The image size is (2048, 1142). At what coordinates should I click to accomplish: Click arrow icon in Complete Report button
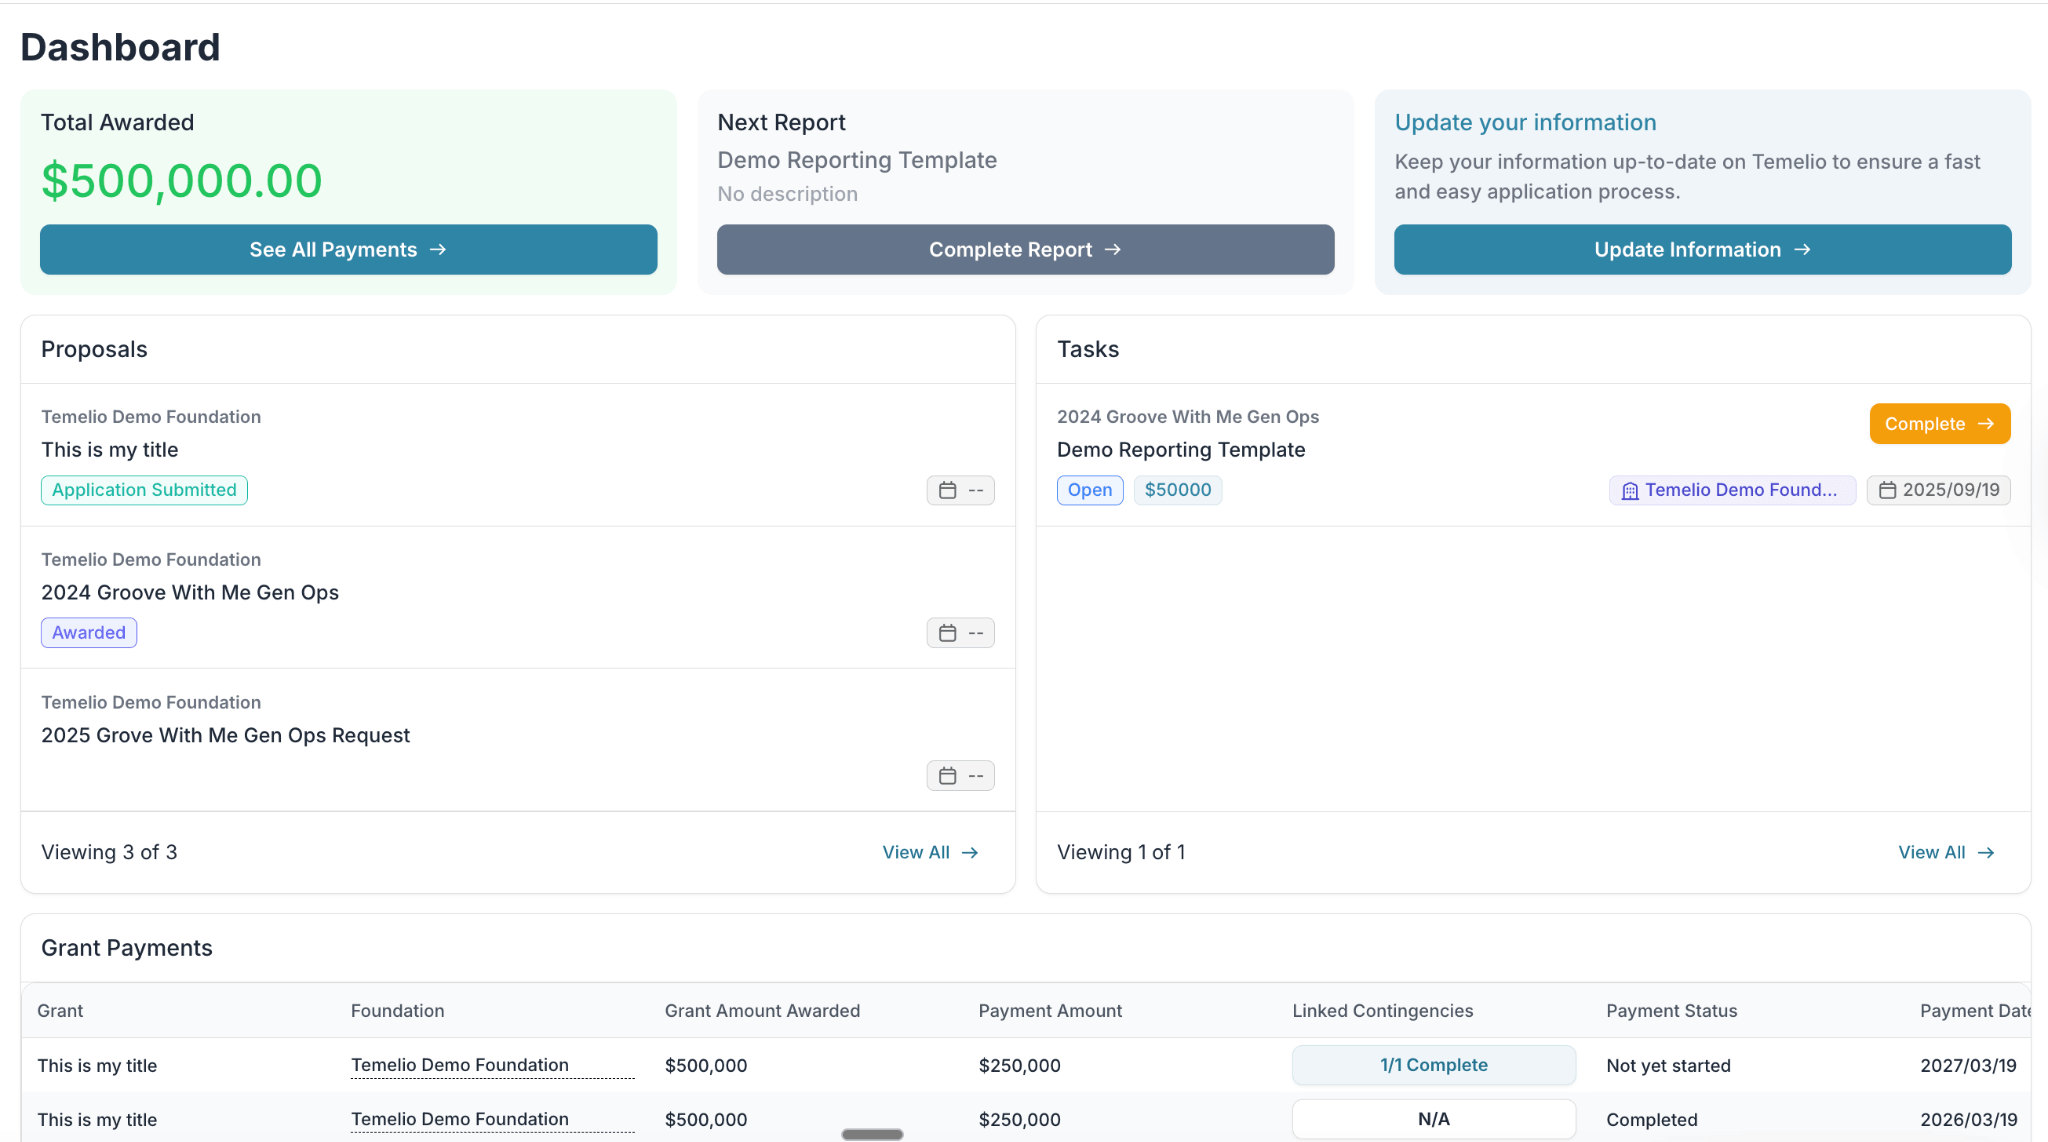click(x=1113, y=250)
